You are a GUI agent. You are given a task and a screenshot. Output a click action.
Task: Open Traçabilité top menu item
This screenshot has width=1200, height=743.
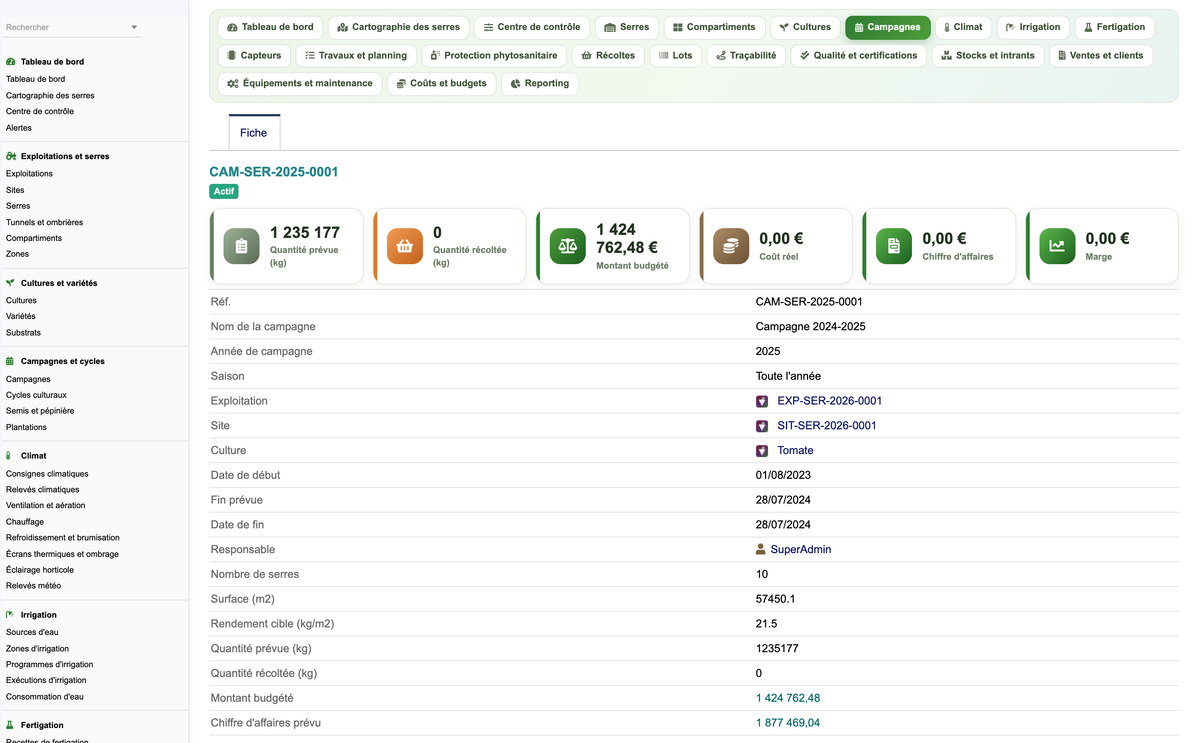click(x=746, y=55)
